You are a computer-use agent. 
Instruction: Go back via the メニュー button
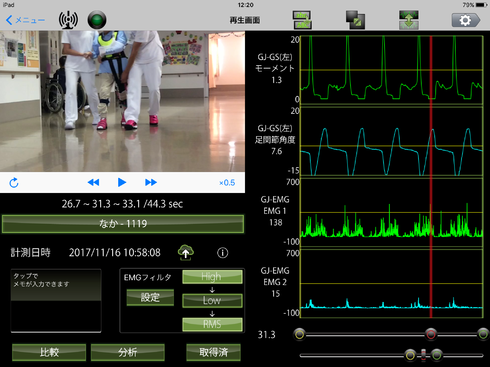pos(25,20)
